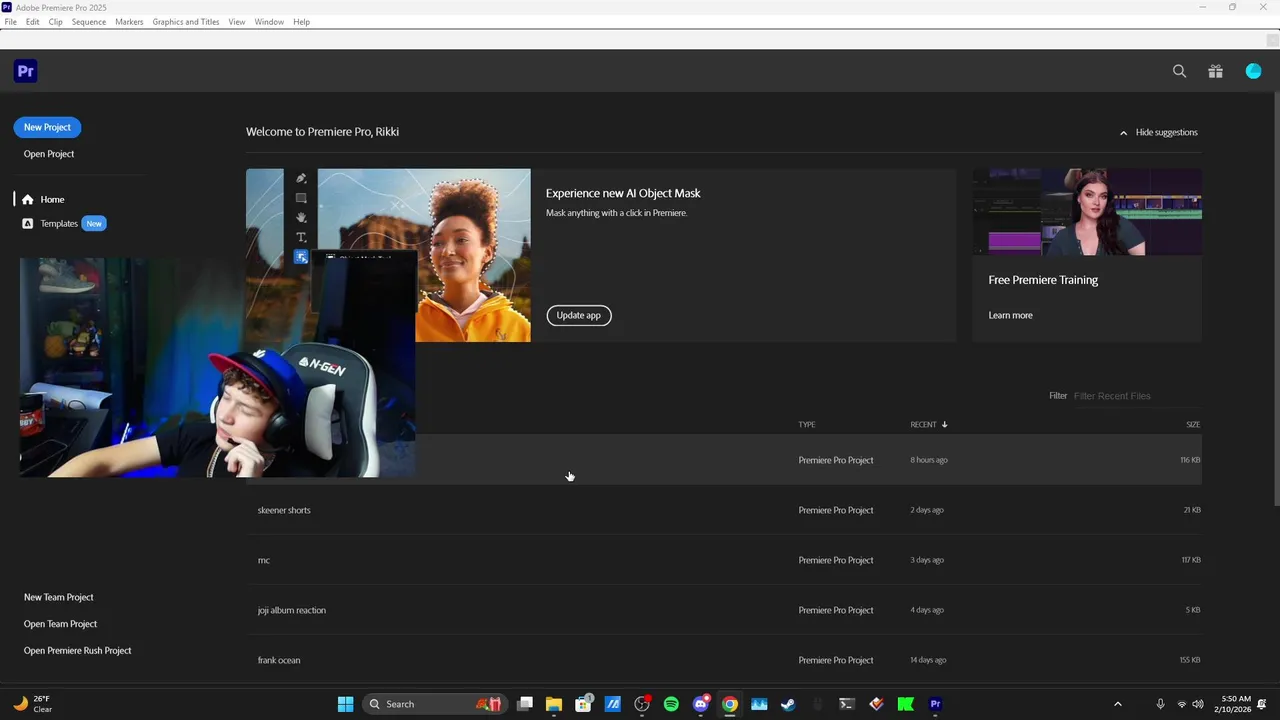The height and width of the screenshot is (720, 1280).
Task: Open File Explorer from taskbar
Action: point(554,704)
